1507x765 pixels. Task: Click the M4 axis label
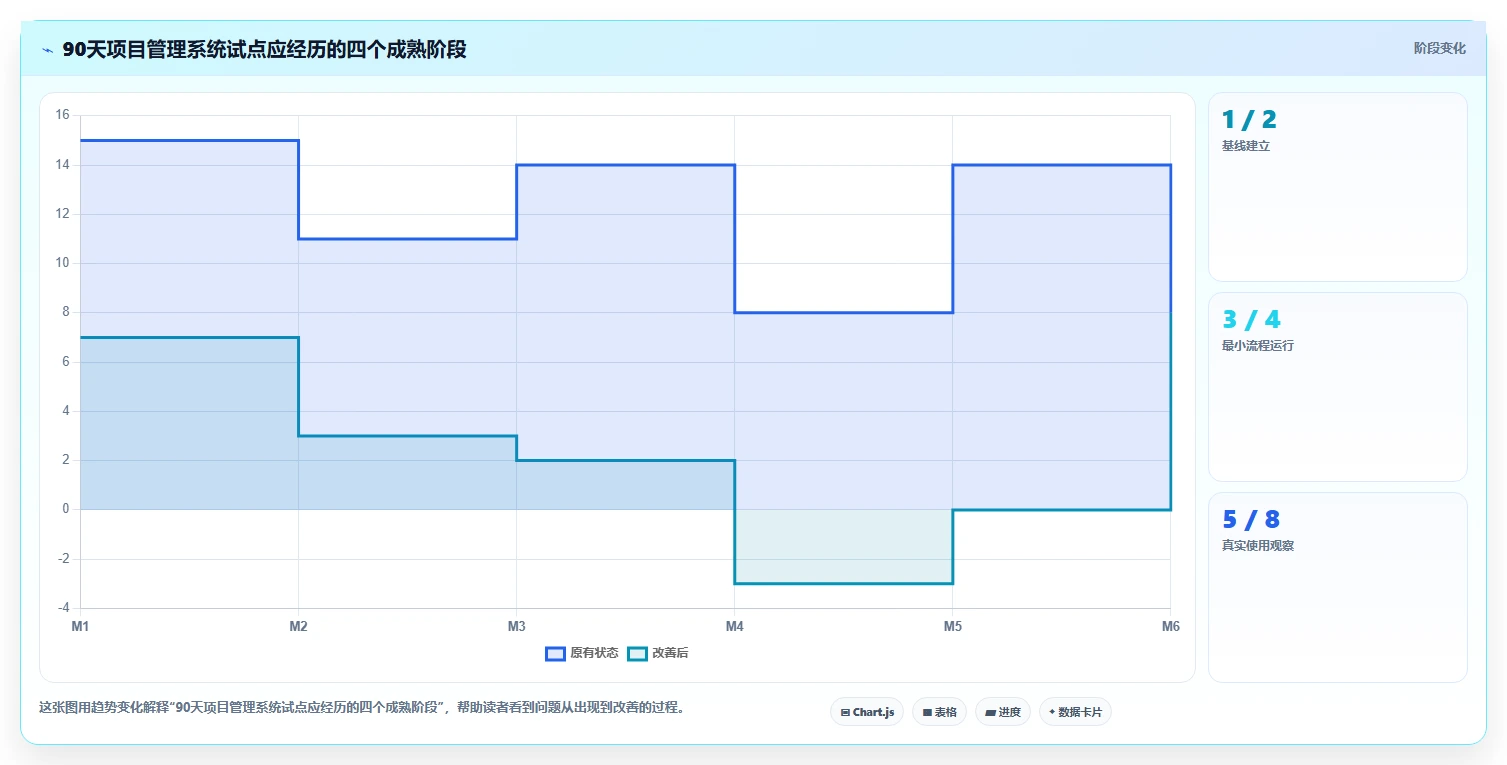[x=734, y=627]
